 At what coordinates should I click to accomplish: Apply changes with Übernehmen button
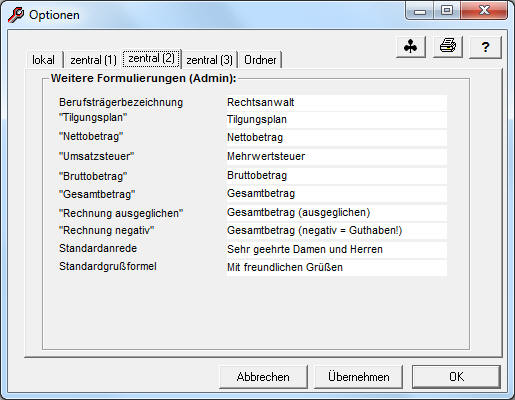[358, 377]
